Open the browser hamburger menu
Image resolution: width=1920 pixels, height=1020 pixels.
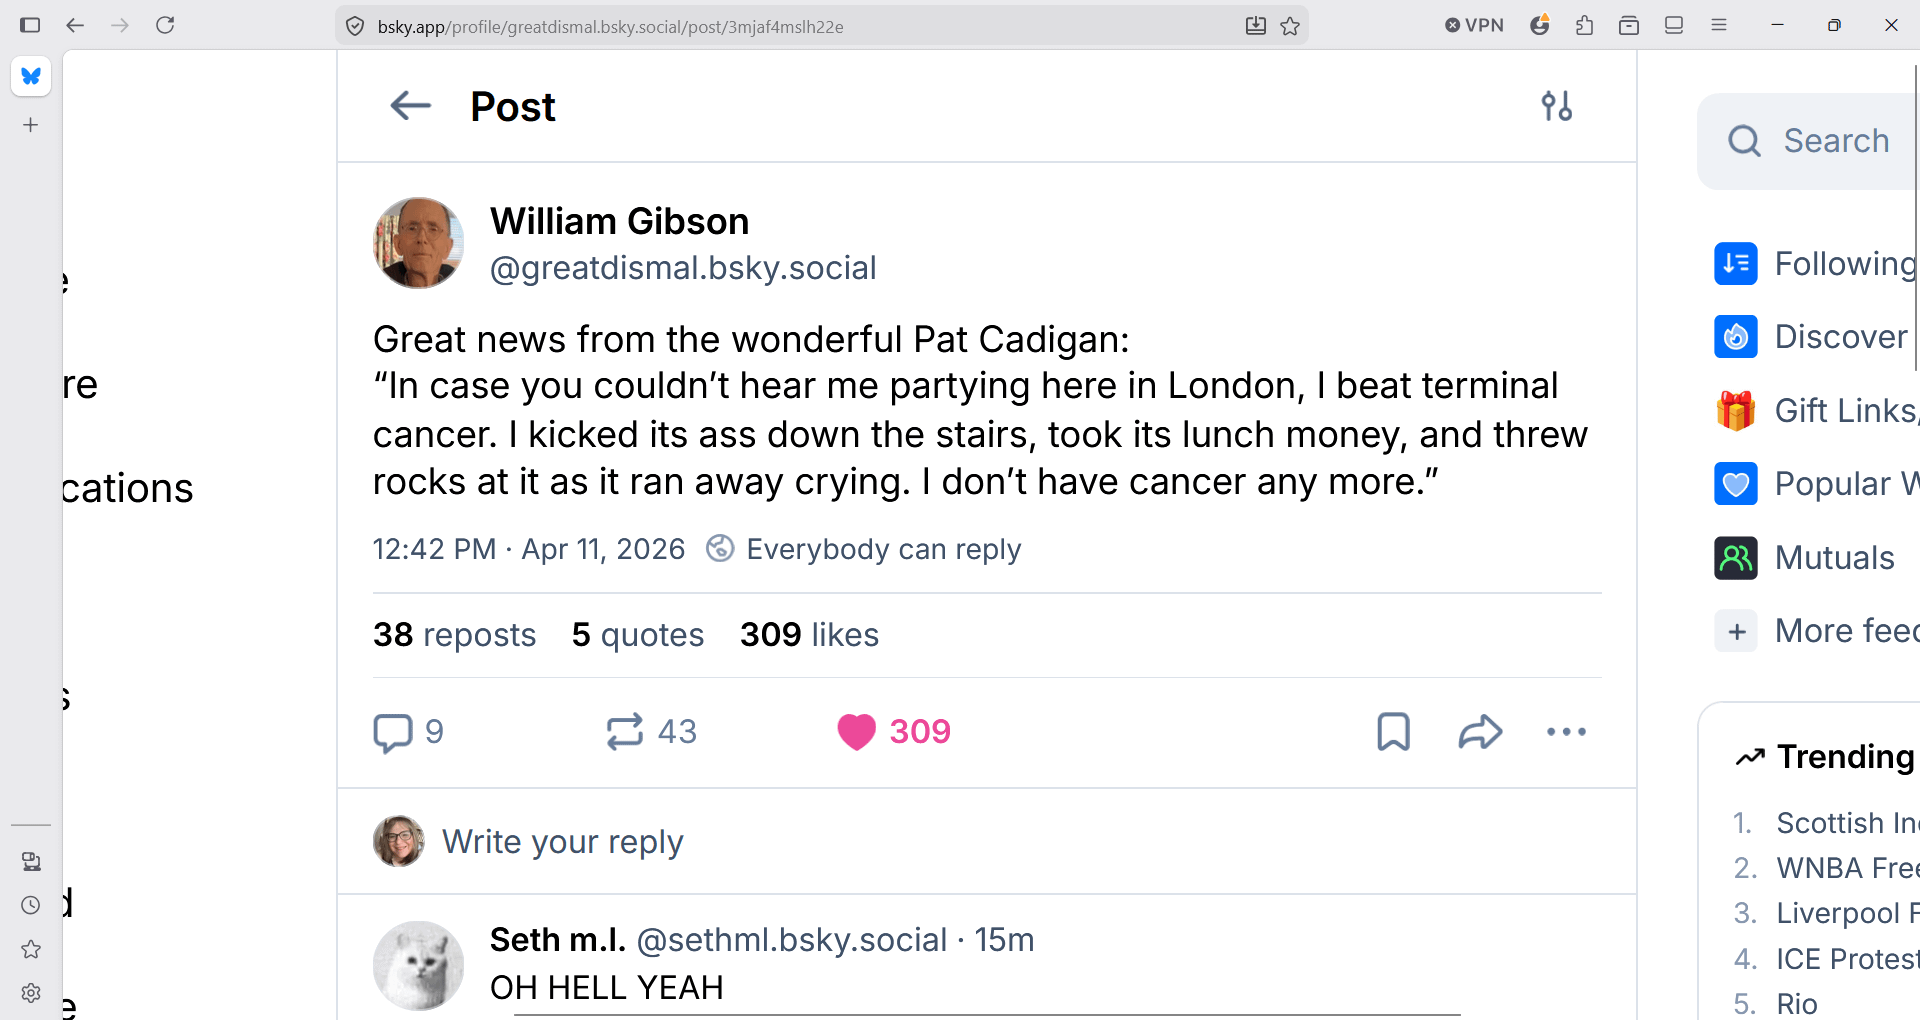[1719, 25]
